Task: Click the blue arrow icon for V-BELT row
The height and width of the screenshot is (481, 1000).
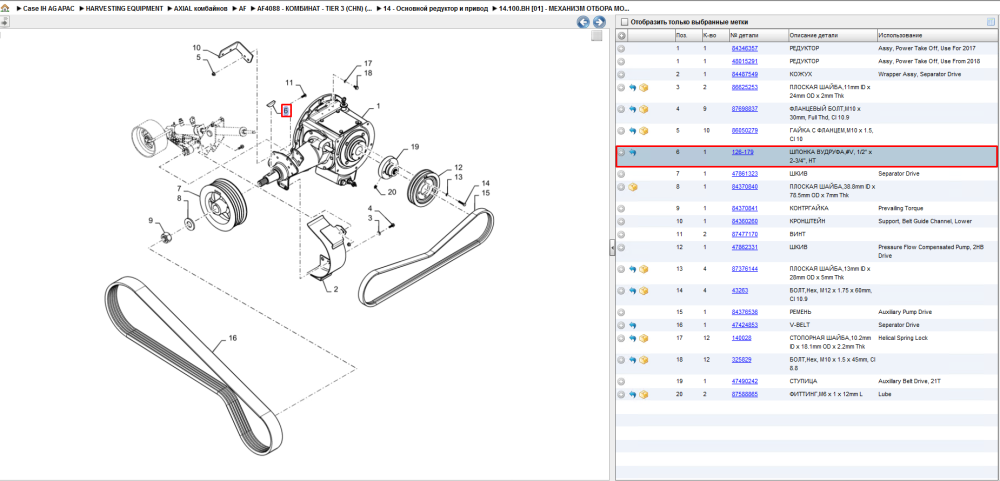Action: [x=633, y=325]
